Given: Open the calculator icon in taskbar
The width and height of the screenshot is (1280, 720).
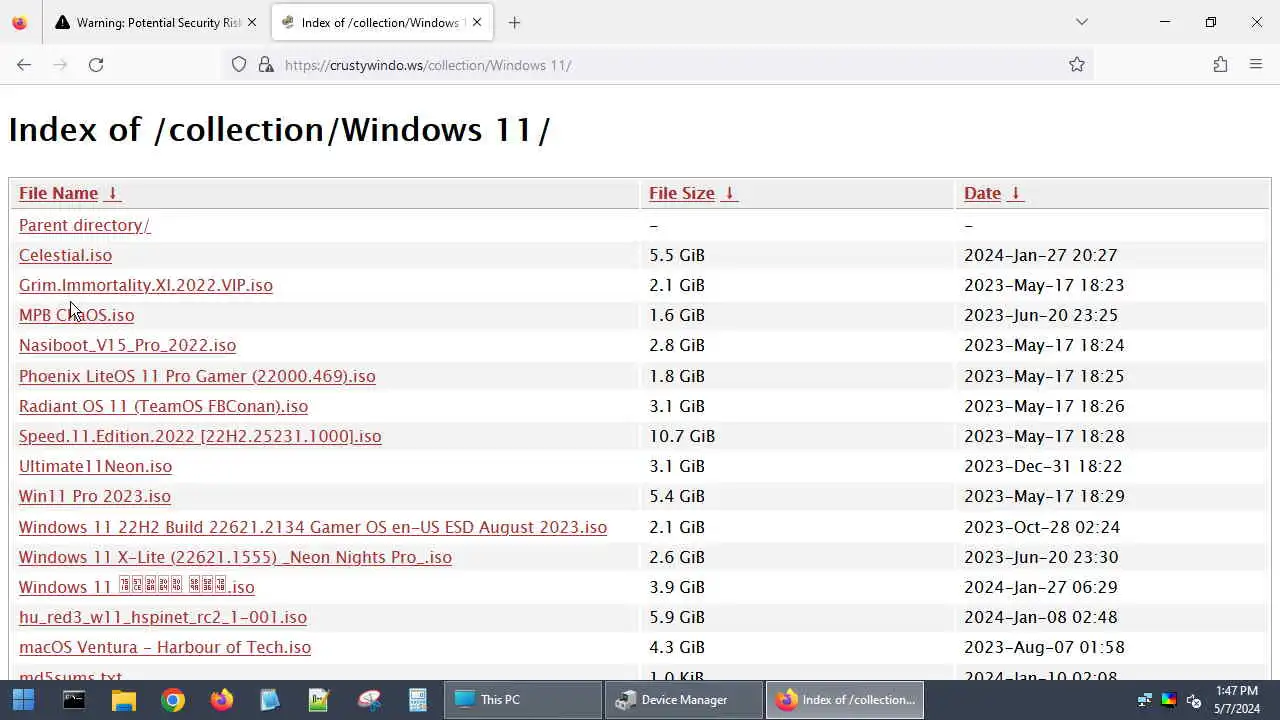Looking at the screenshot, I should 417,700.
